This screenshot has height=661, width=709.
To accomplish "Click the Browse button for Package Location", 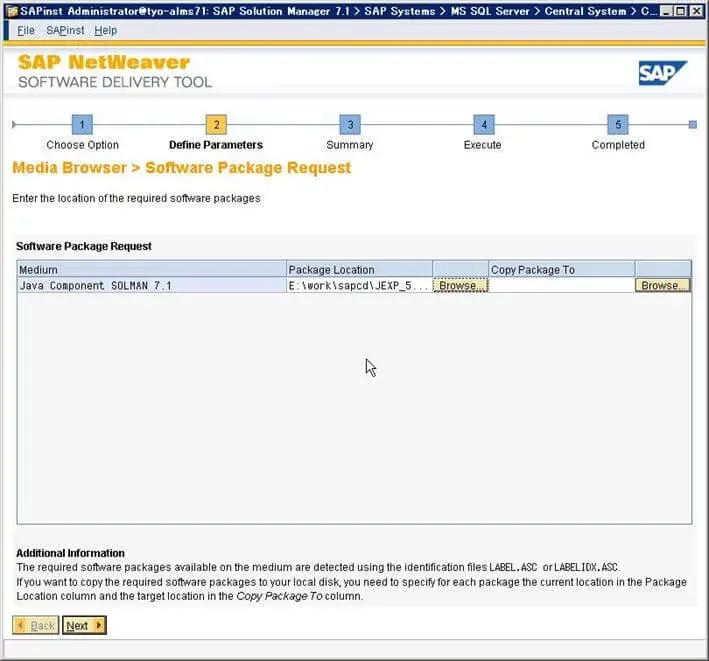I will coord(460,285).
